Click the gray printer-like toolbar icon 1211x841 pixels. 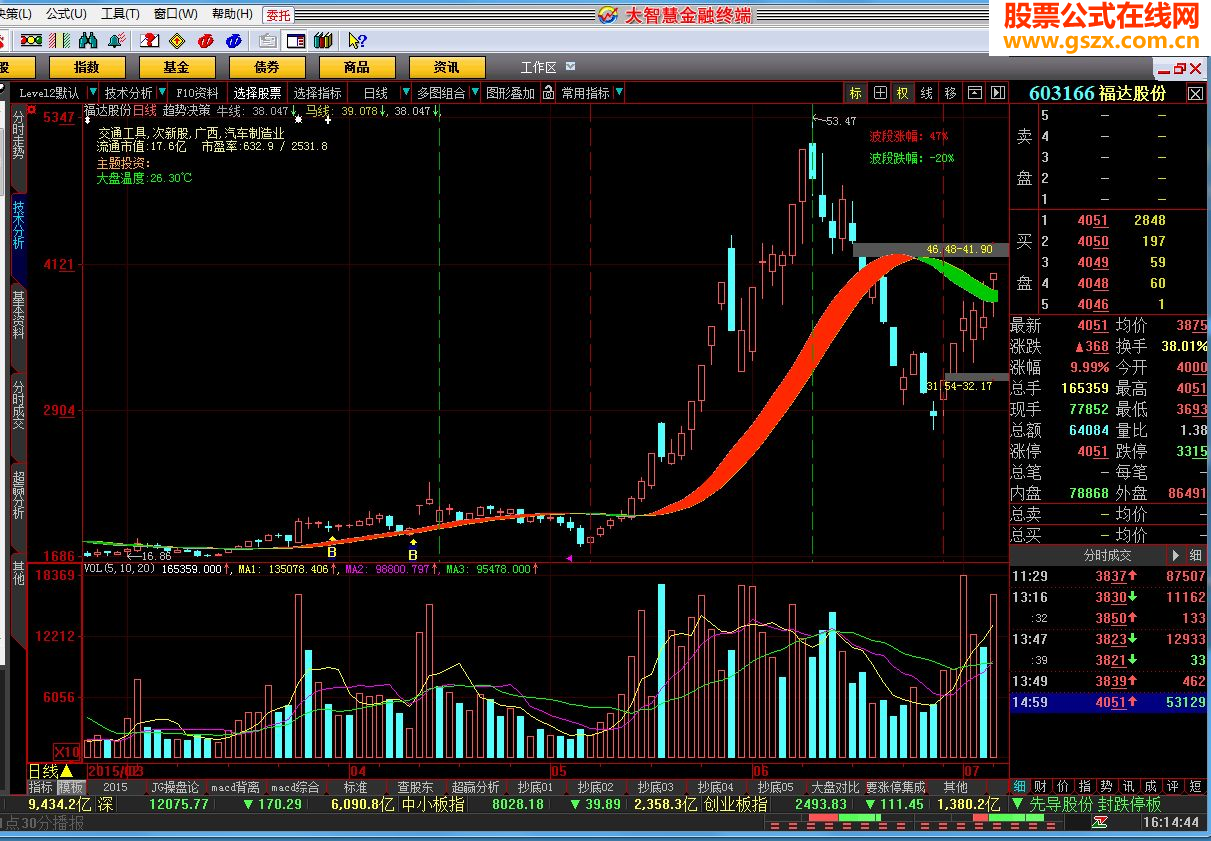click(x=267, y=41)
